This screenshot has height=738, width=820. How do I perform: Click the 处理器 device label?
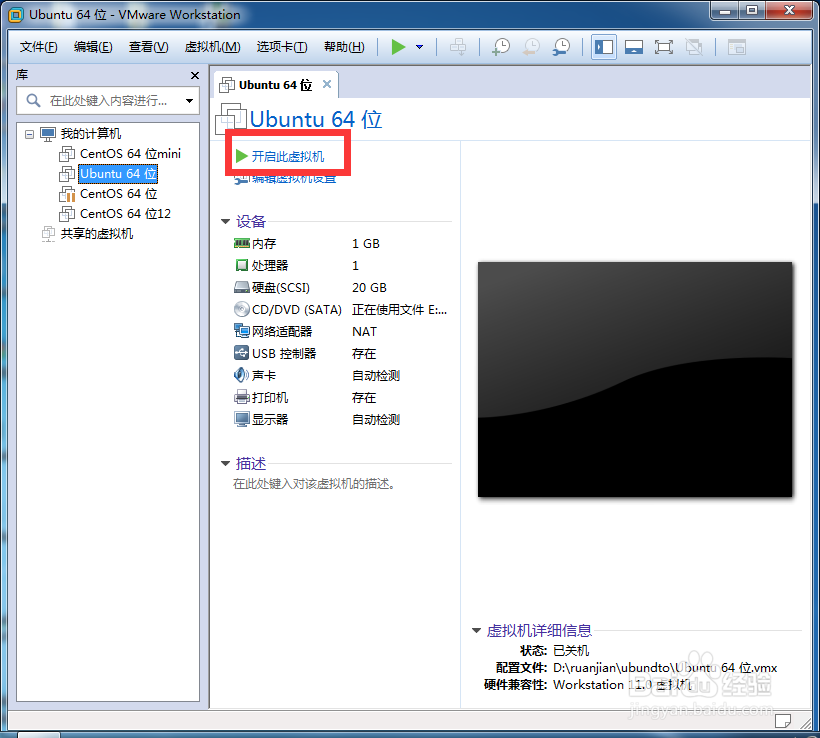(x=270, y=266)
